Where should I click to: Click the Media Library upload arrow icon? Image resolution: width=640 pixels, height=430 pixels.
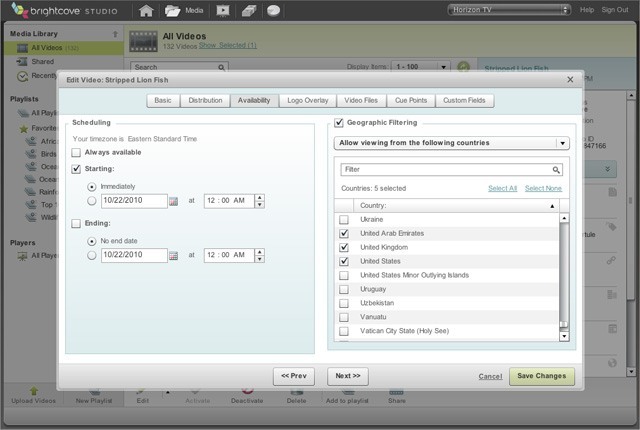click(115, 34)
